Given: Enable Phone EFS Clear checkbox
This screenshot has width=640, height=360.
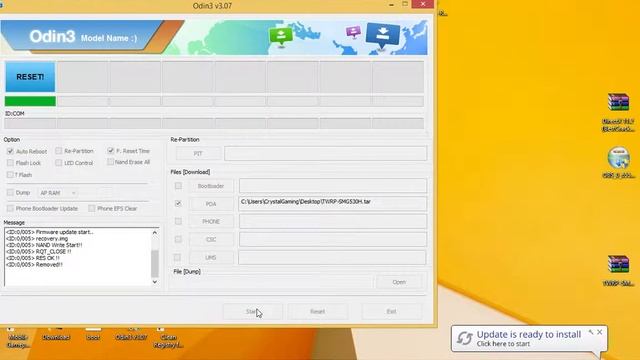Looking at the screenshot, I should [x=91, y=208].
